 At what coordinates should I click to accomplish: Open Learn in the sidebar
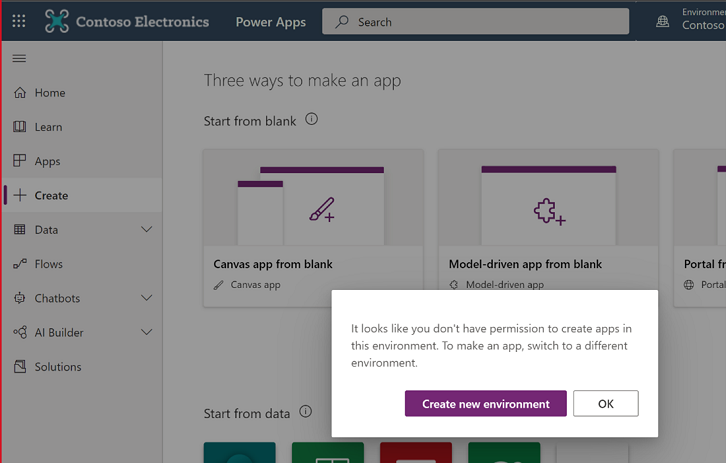tap(82, 127)
